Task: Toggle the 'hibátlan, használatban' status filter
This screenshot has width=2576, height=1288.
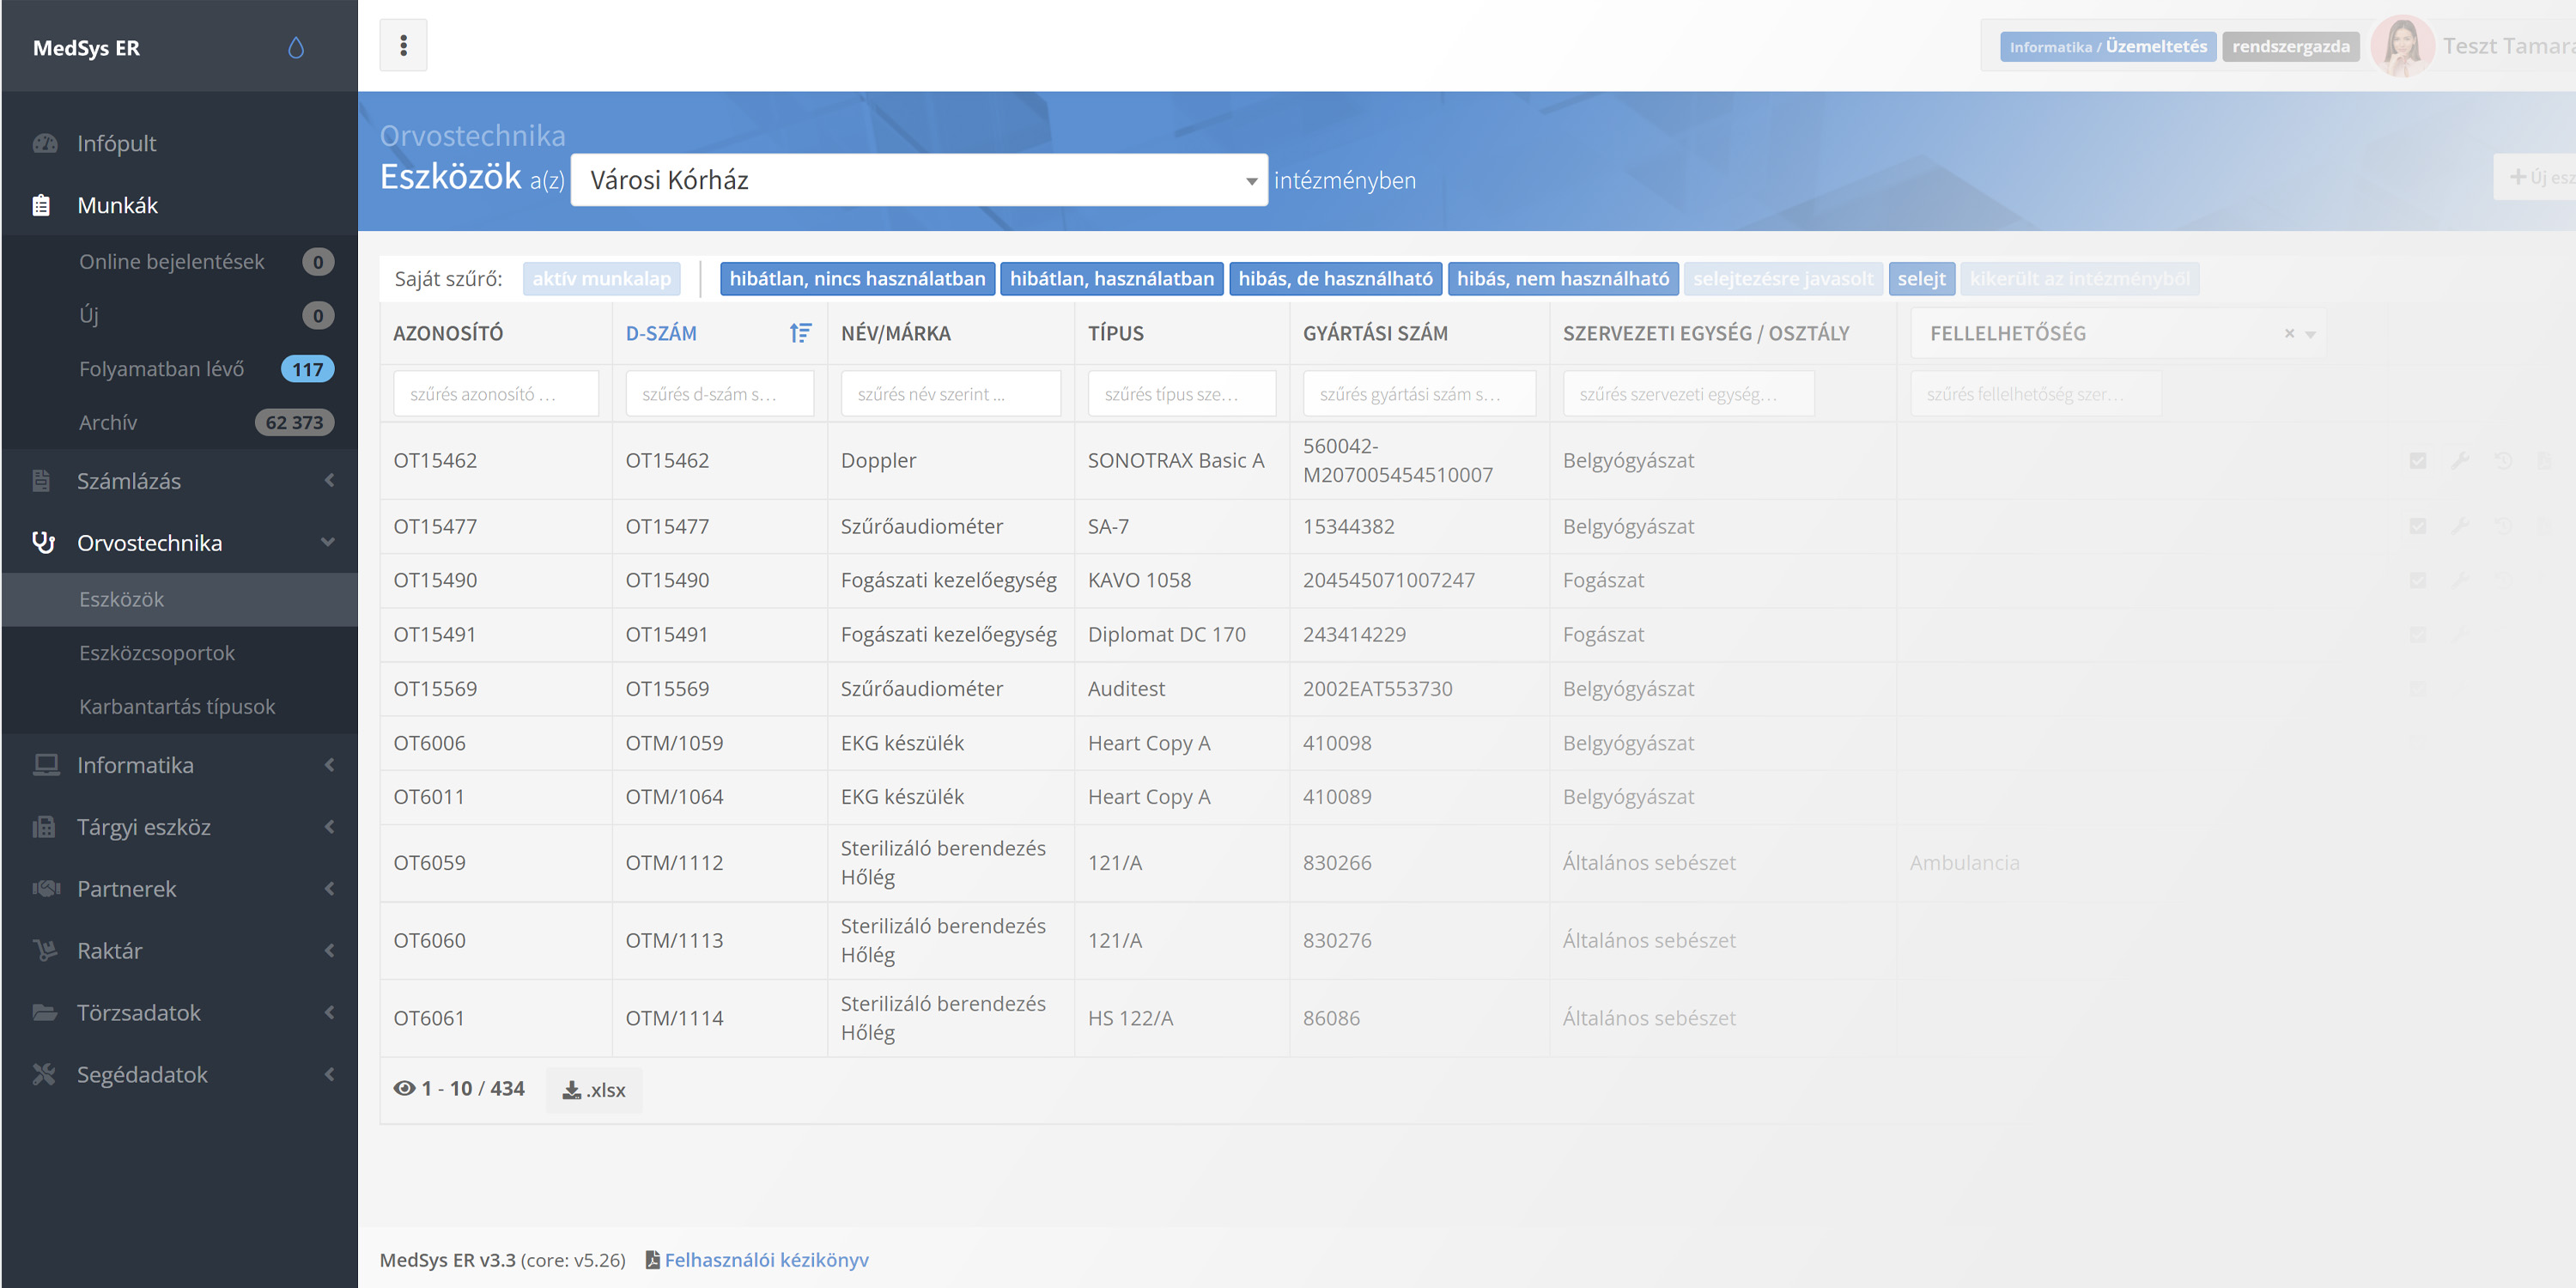Action: [1111, 278]
